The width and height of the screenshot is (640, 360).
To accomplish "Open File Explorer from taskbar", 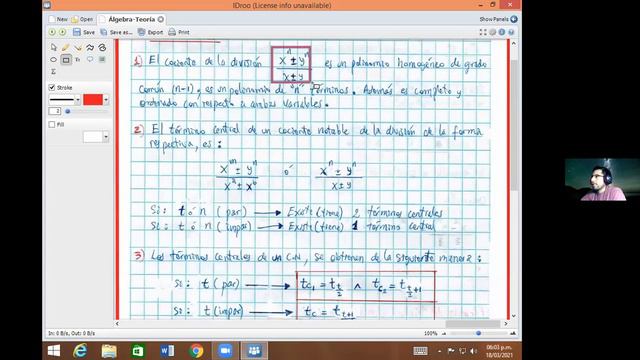I will (x=109, y=351).
